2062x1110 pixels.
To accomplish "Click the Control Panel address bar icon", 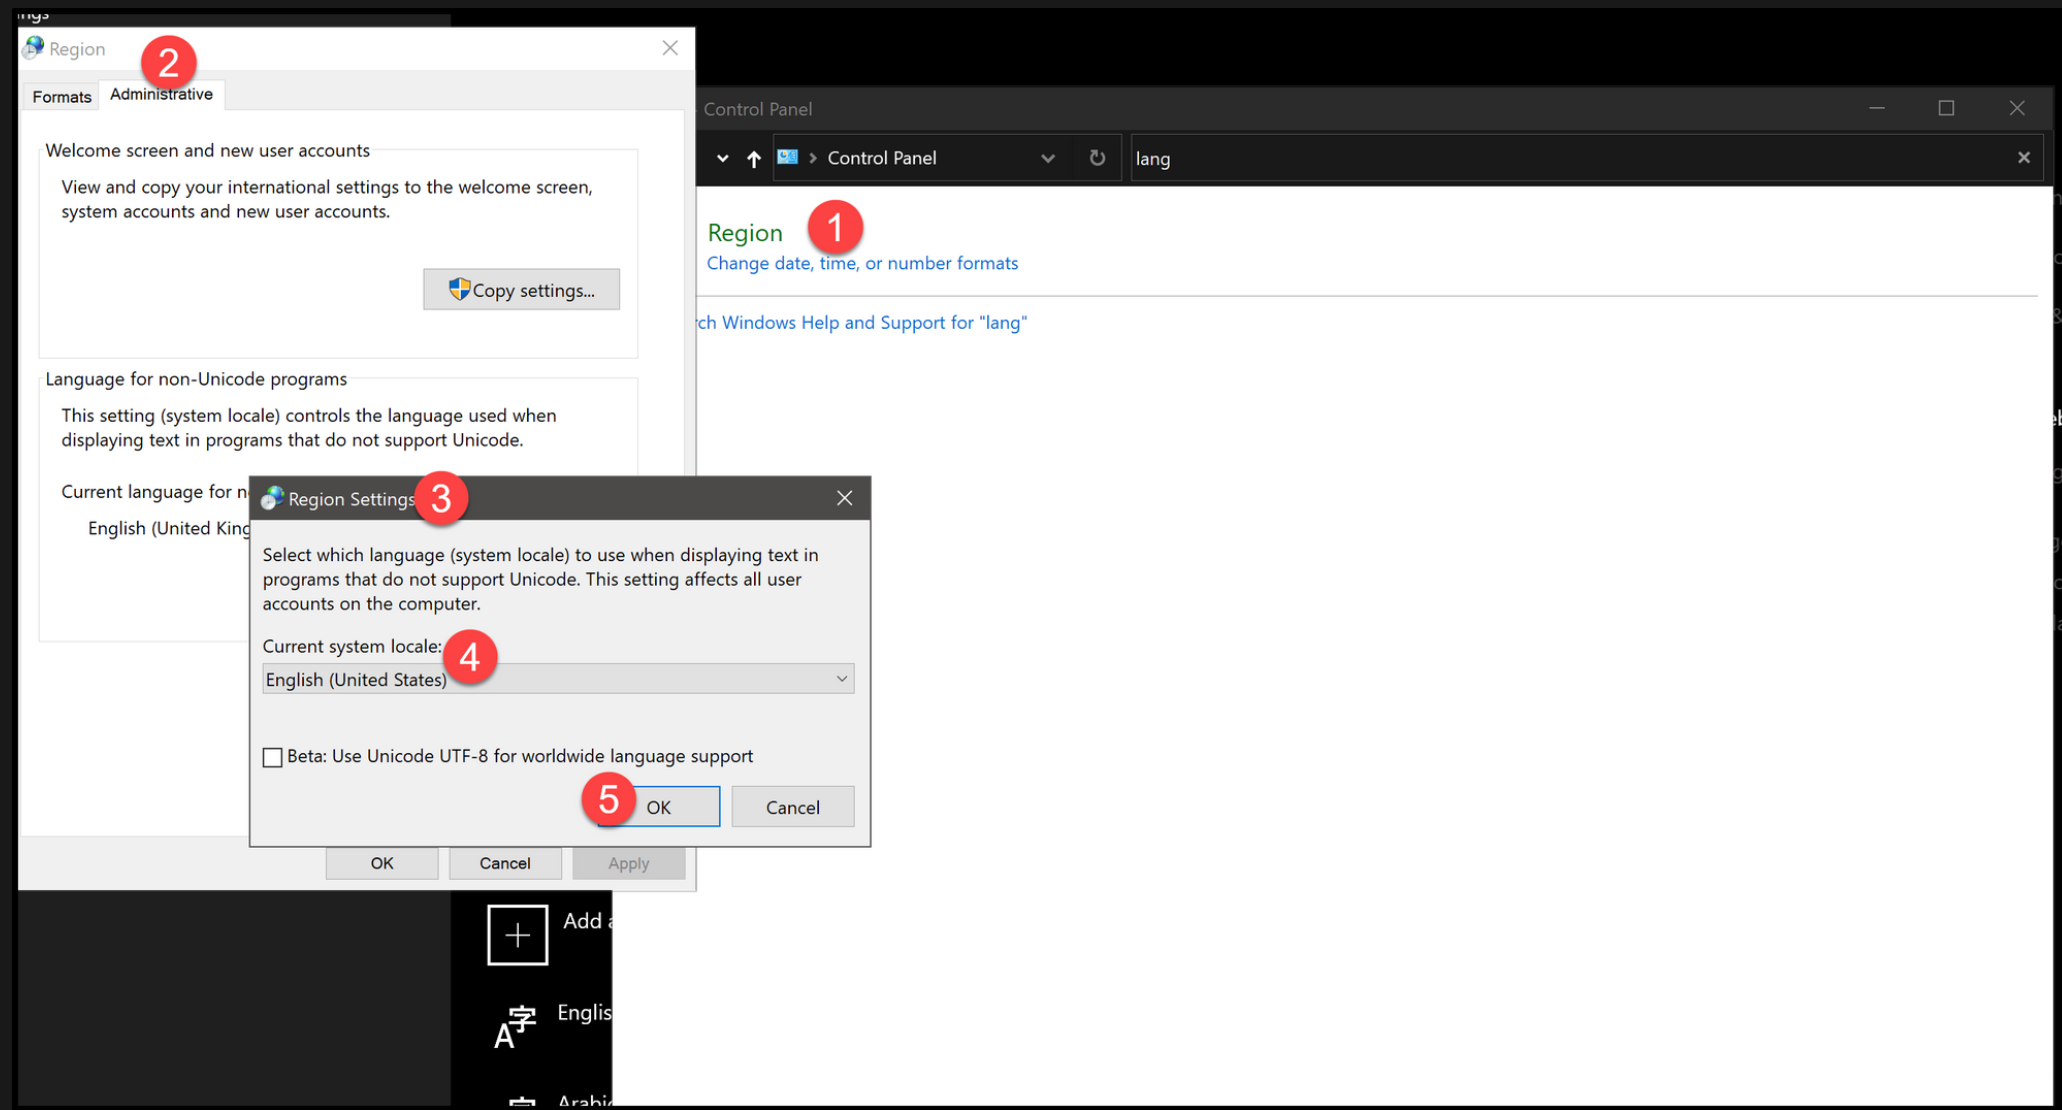I will pyautogui.click(x=788, y=157).
